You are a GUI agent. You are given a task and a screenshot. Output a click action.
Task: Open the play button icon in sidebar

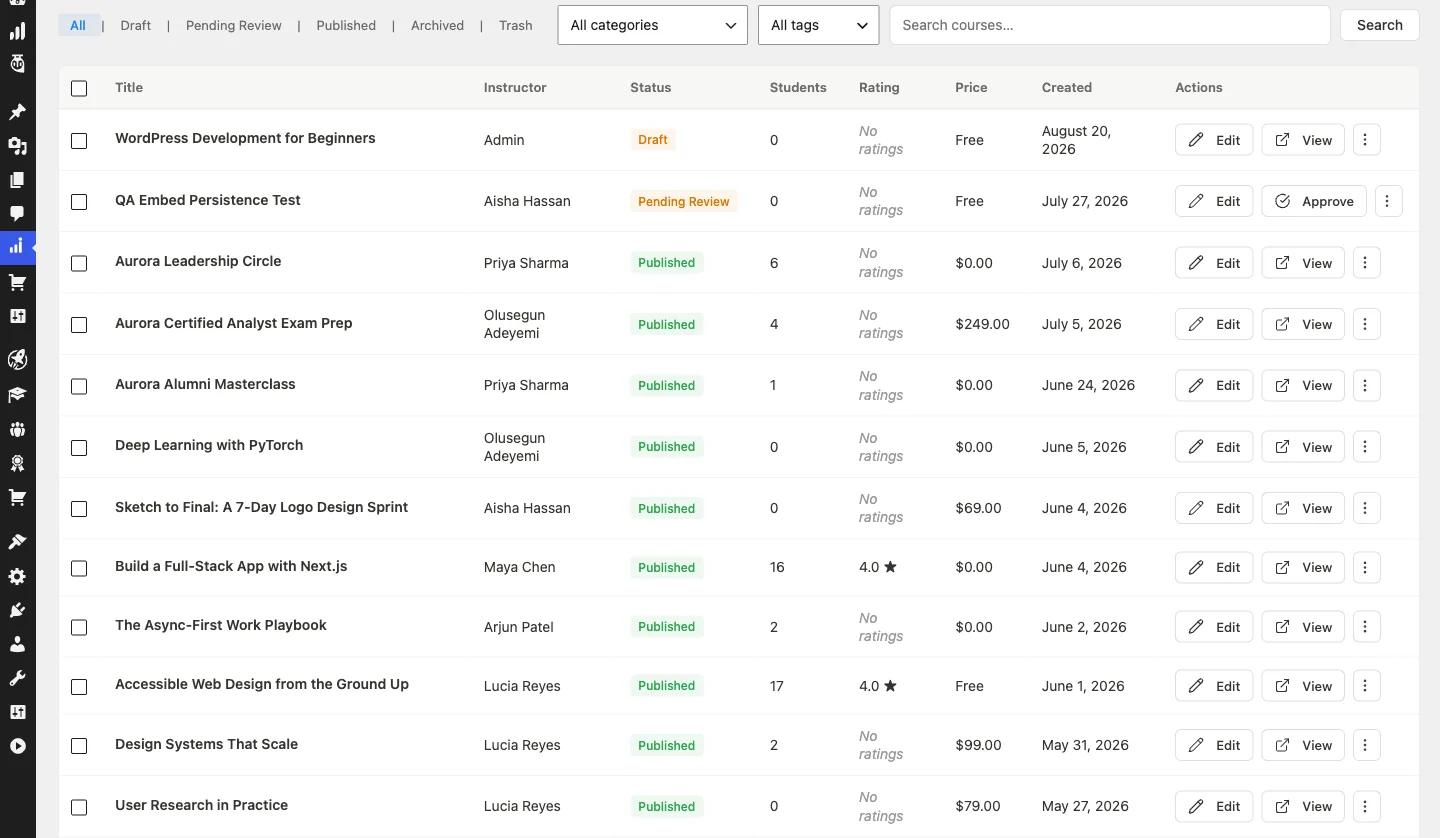point(17,746)
